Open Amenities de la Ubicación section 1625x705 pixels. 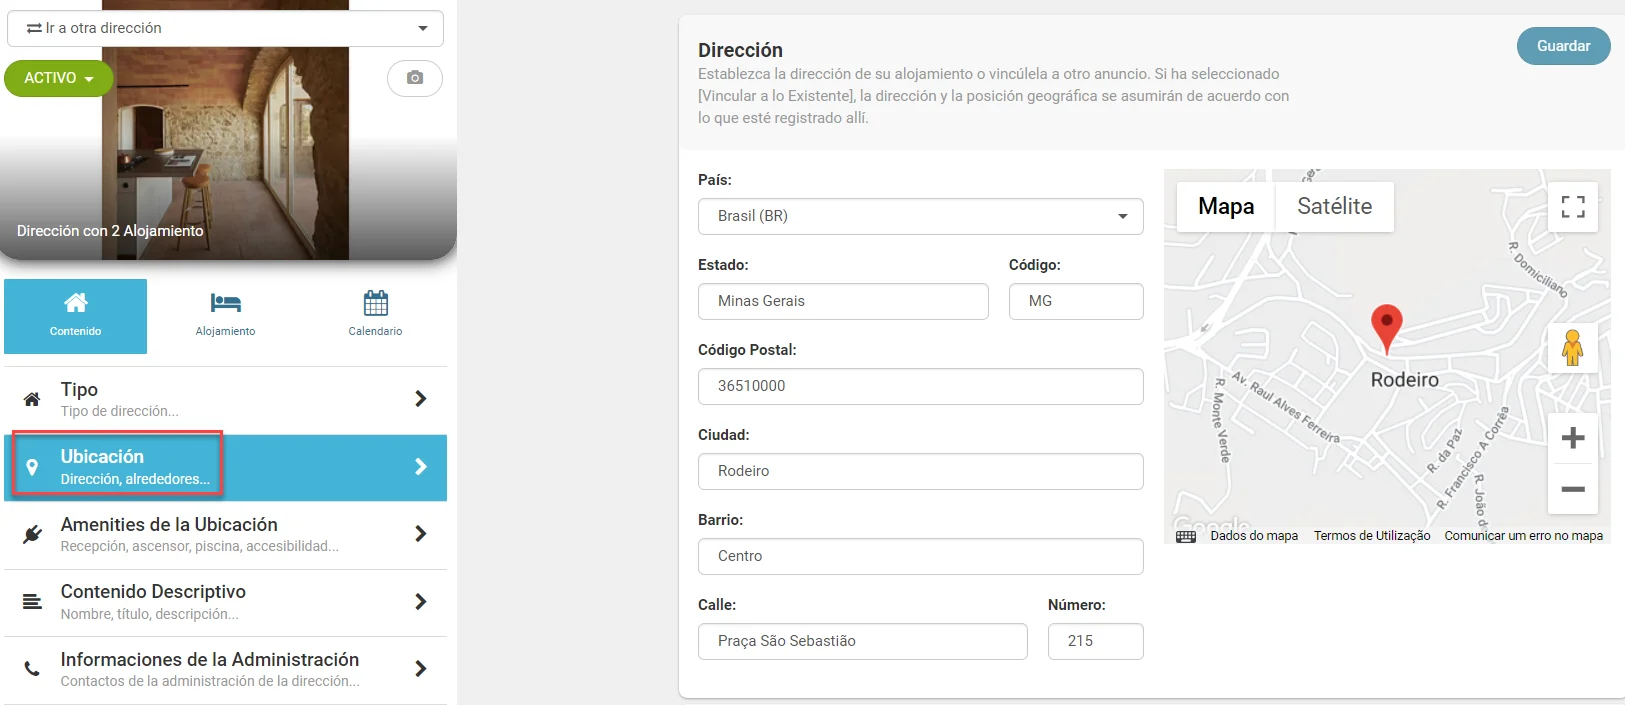[x=225, y=534]
